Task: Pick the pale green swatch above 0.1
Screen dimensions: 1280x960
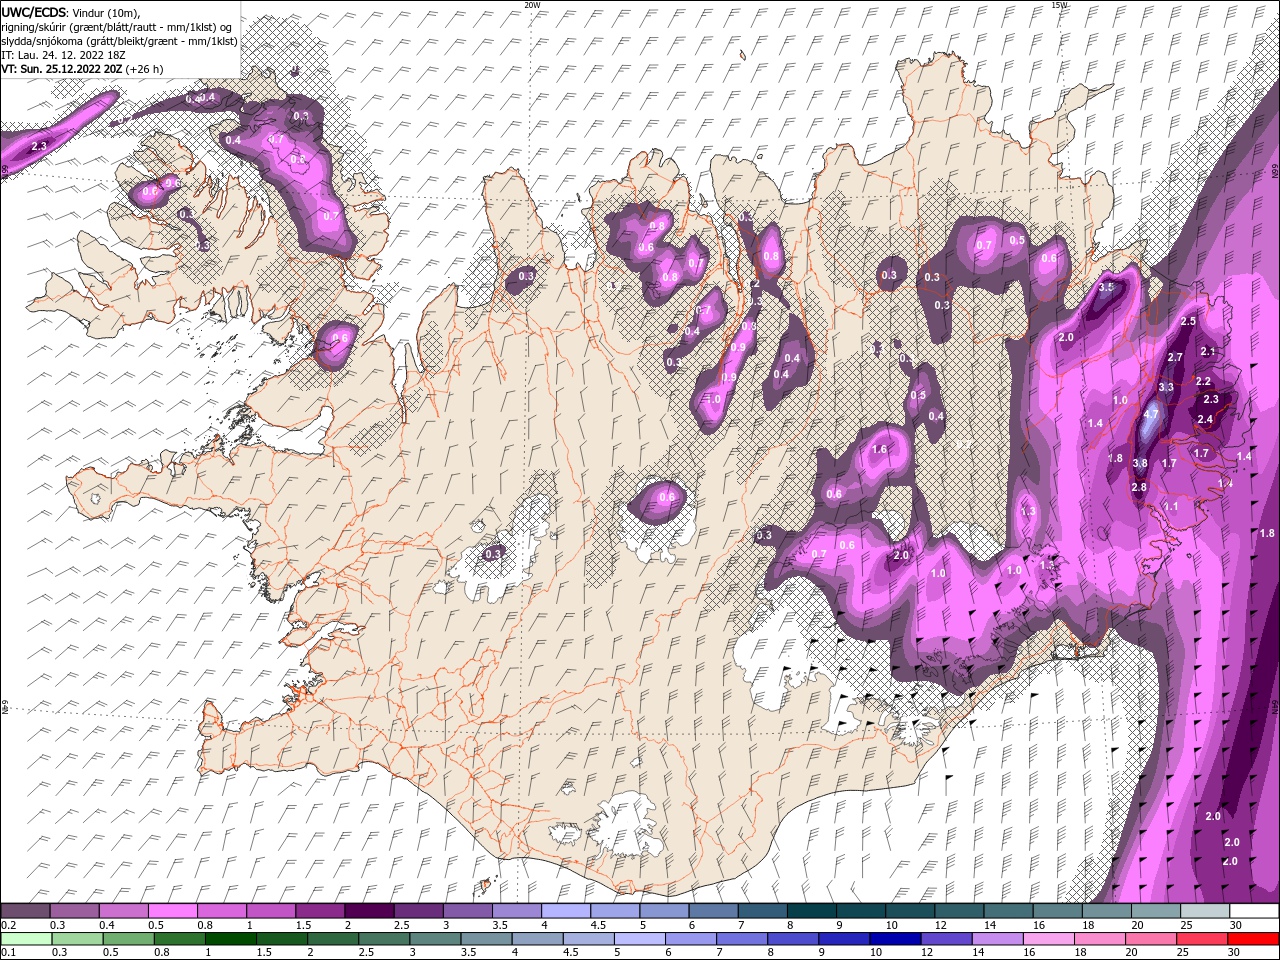Action: [25, 939]
